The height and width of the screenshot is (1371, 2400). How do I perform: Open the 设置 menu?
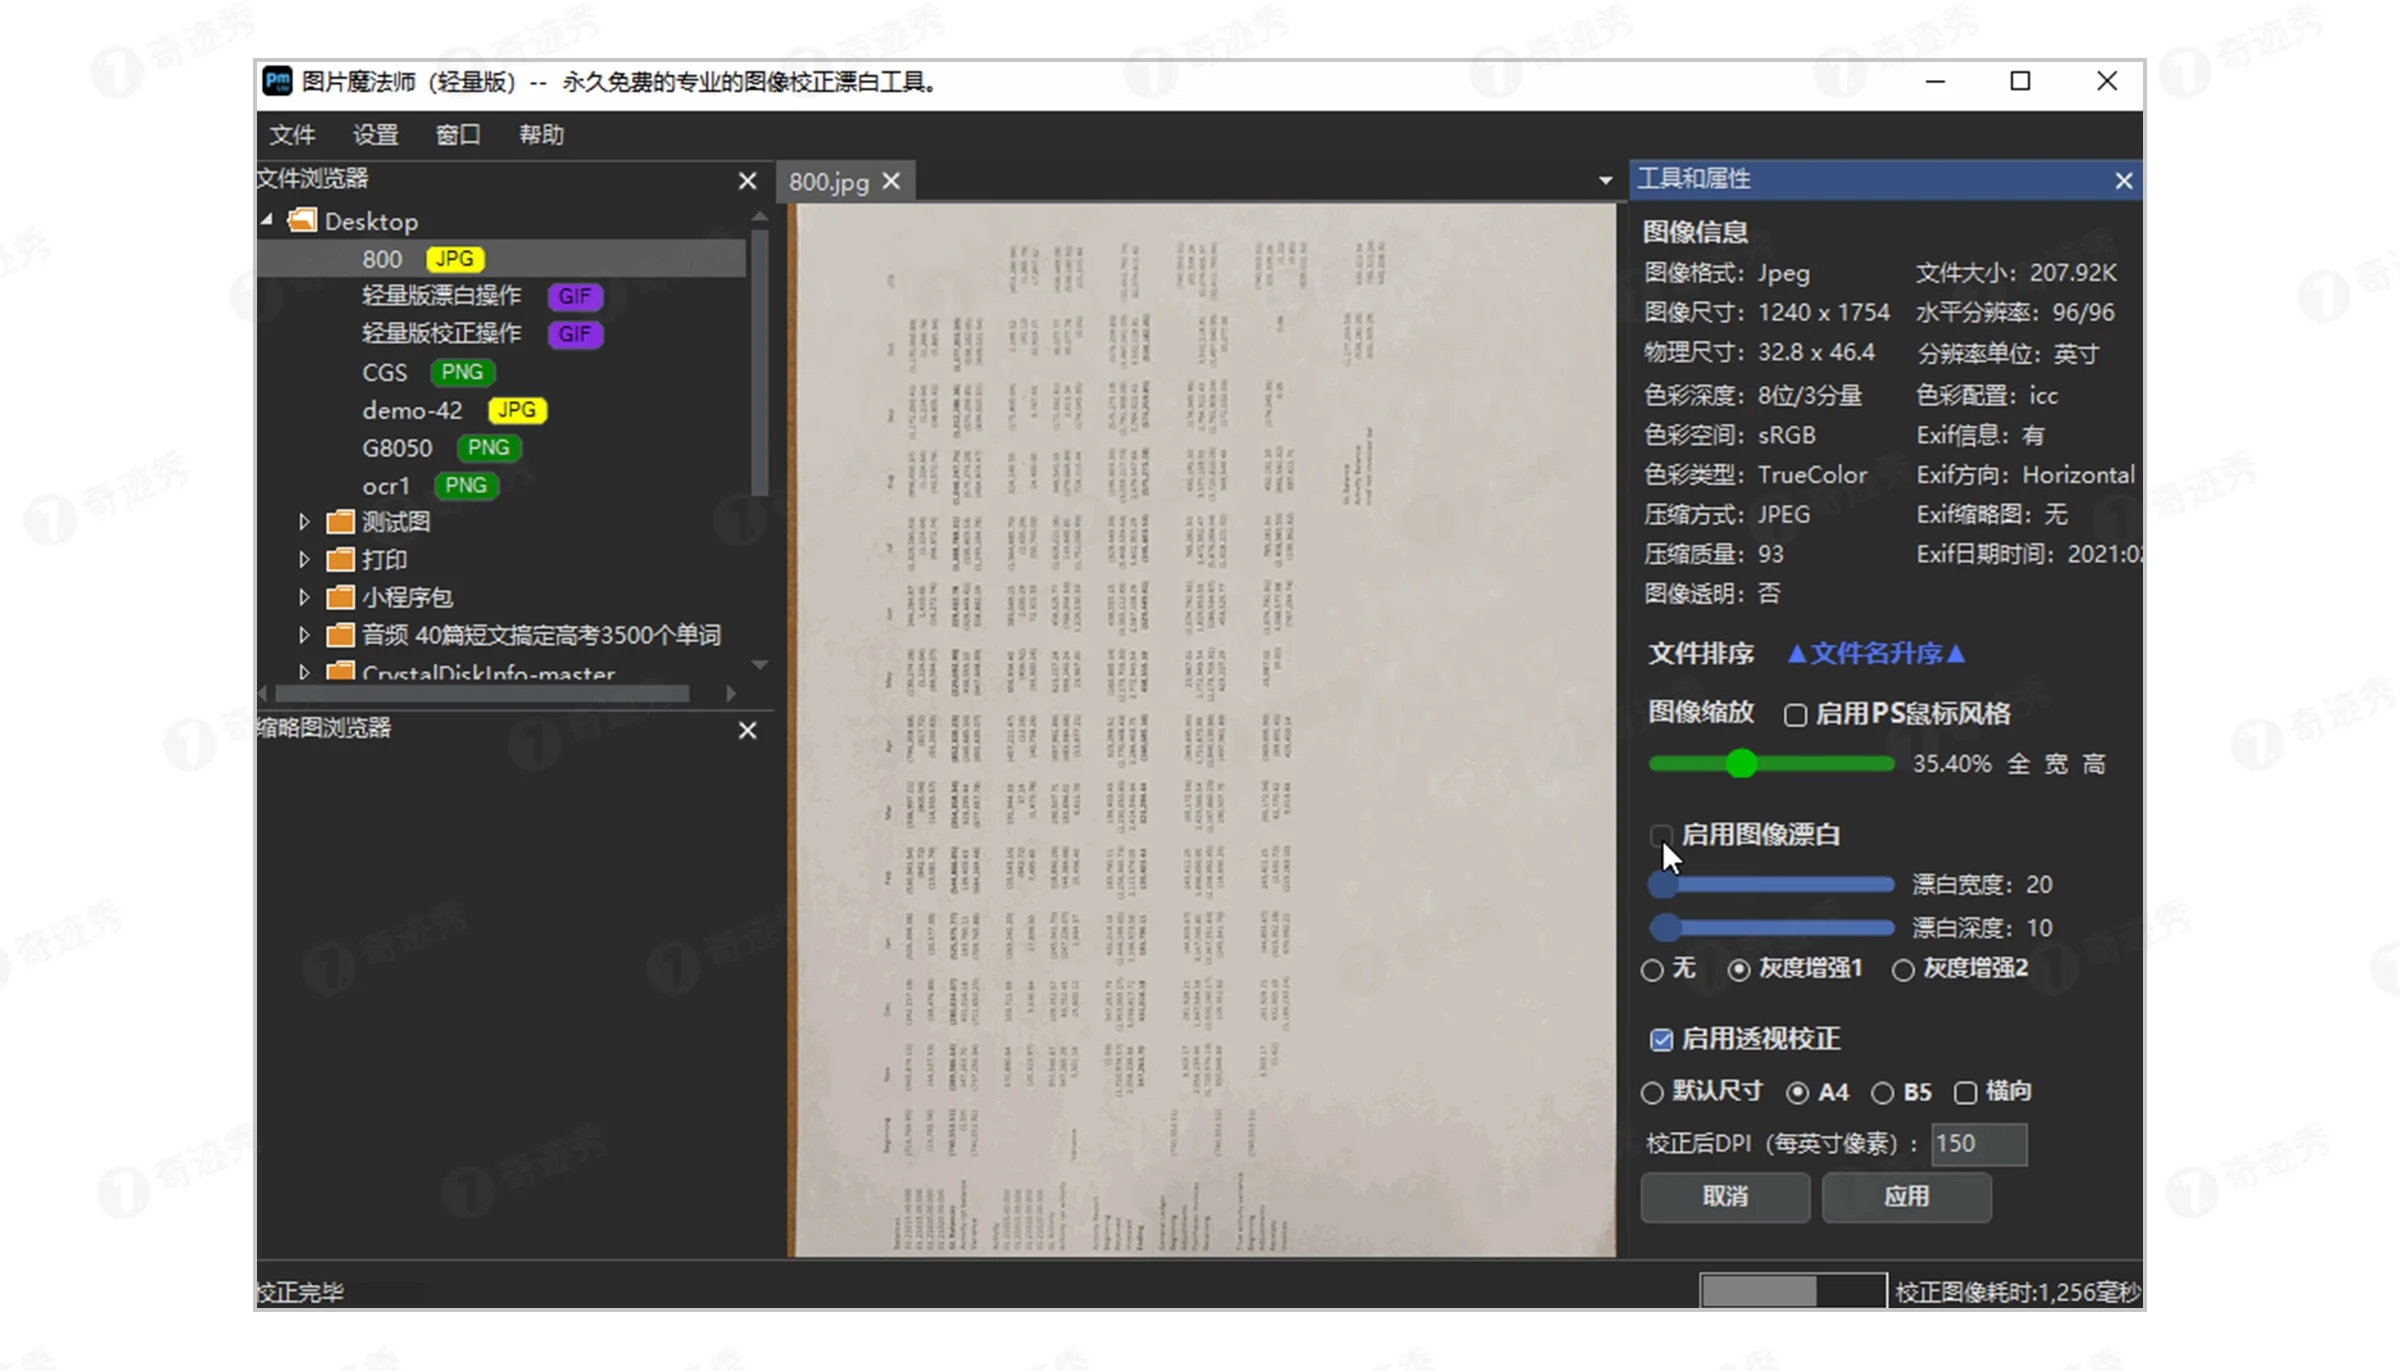pos(375,134)
